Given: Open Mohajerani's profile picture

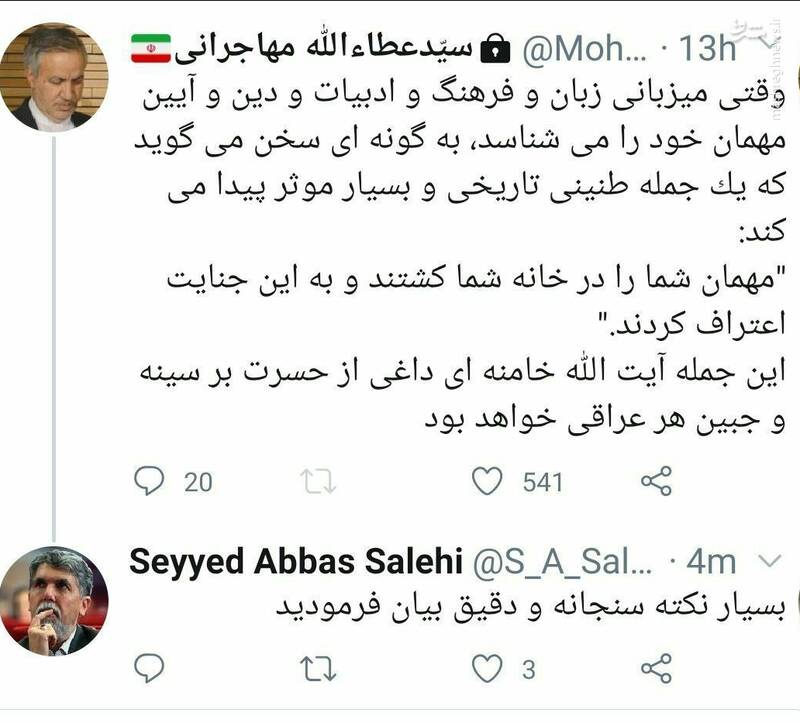Looking at the screenshot, I should [53, 77].
